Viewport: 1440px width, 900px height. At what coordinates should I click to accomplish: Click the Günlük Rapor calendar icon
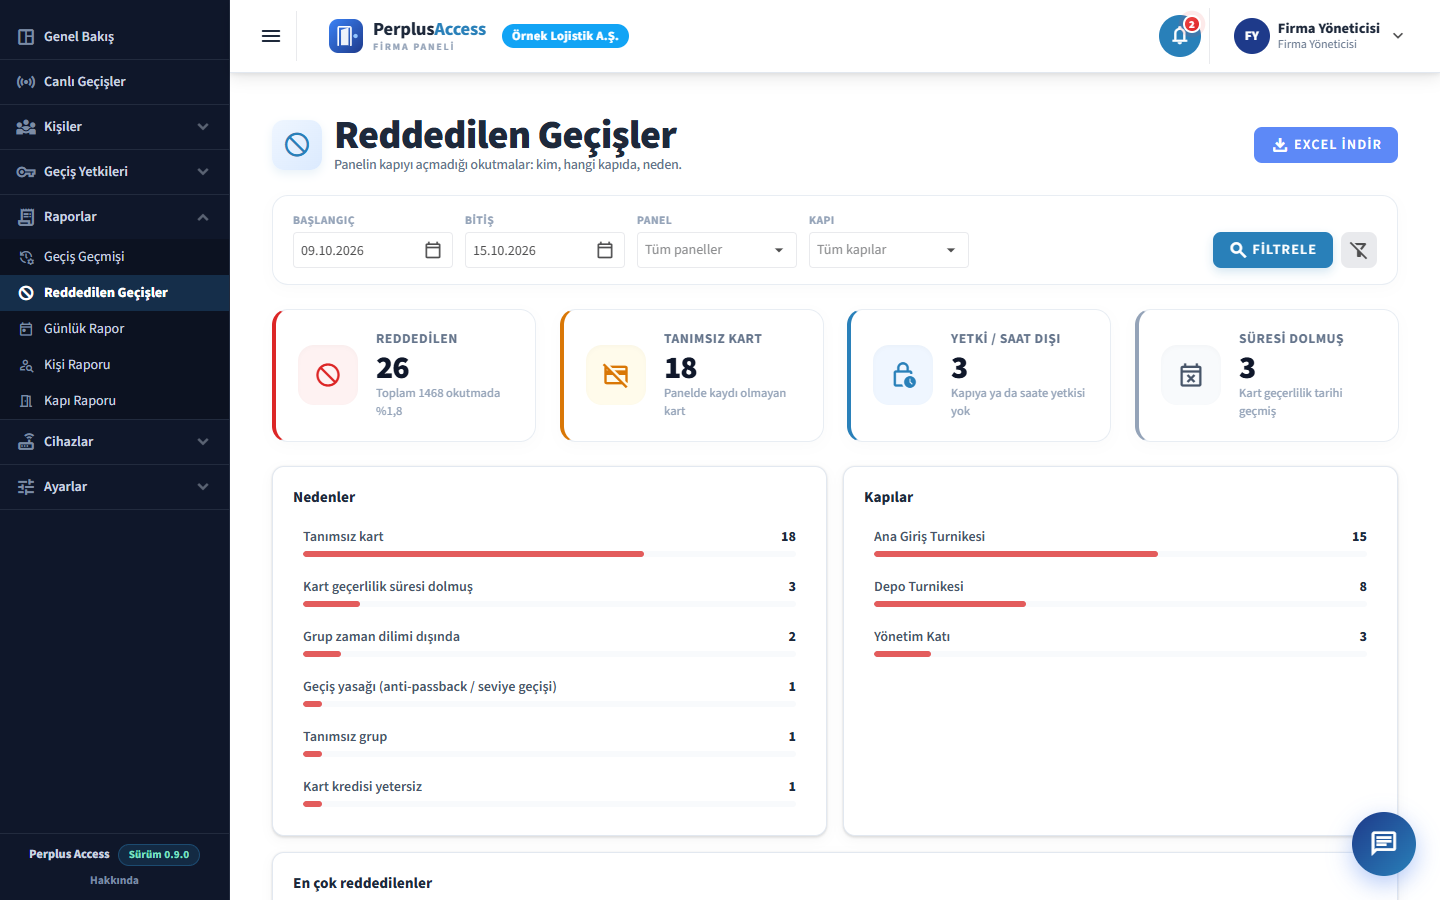pos(27,329)
